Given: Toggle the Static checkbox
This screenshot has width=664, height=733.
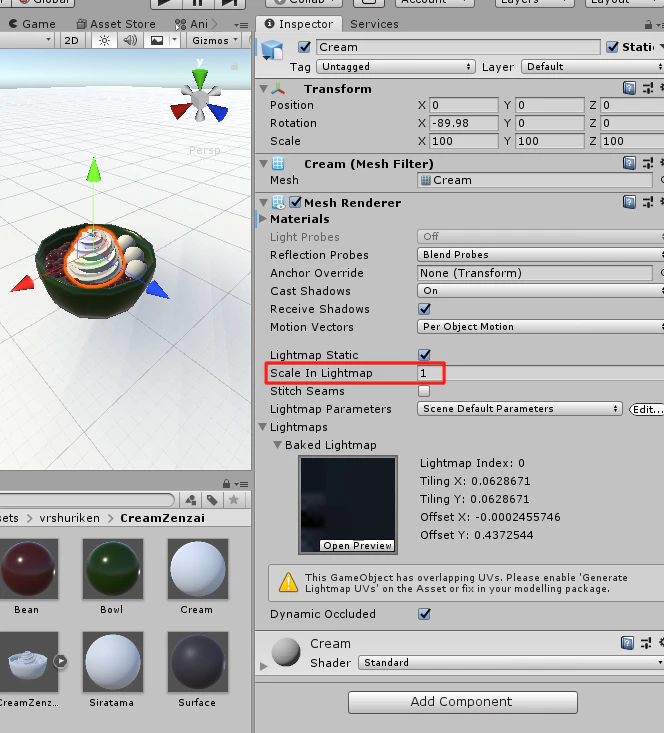Looking at the screenshot, I should pos(612,47).
